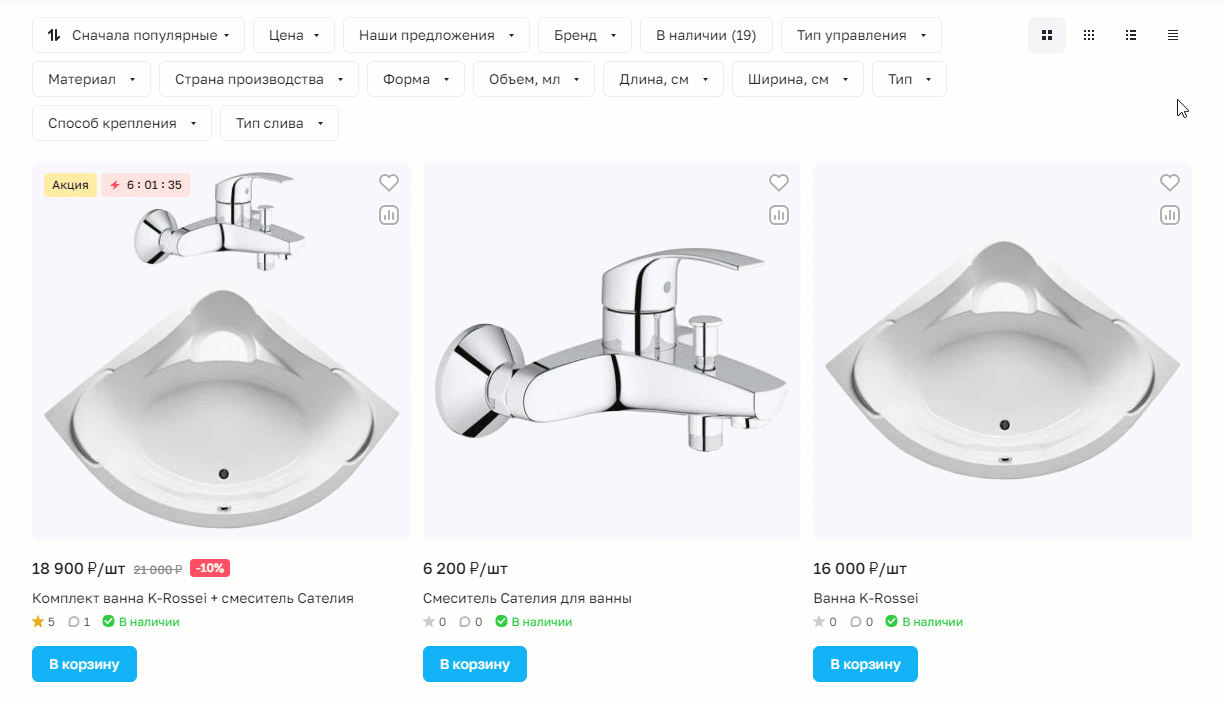
Task: Click compare icon on Сателия faucet card
Action: tap(779, 215)
